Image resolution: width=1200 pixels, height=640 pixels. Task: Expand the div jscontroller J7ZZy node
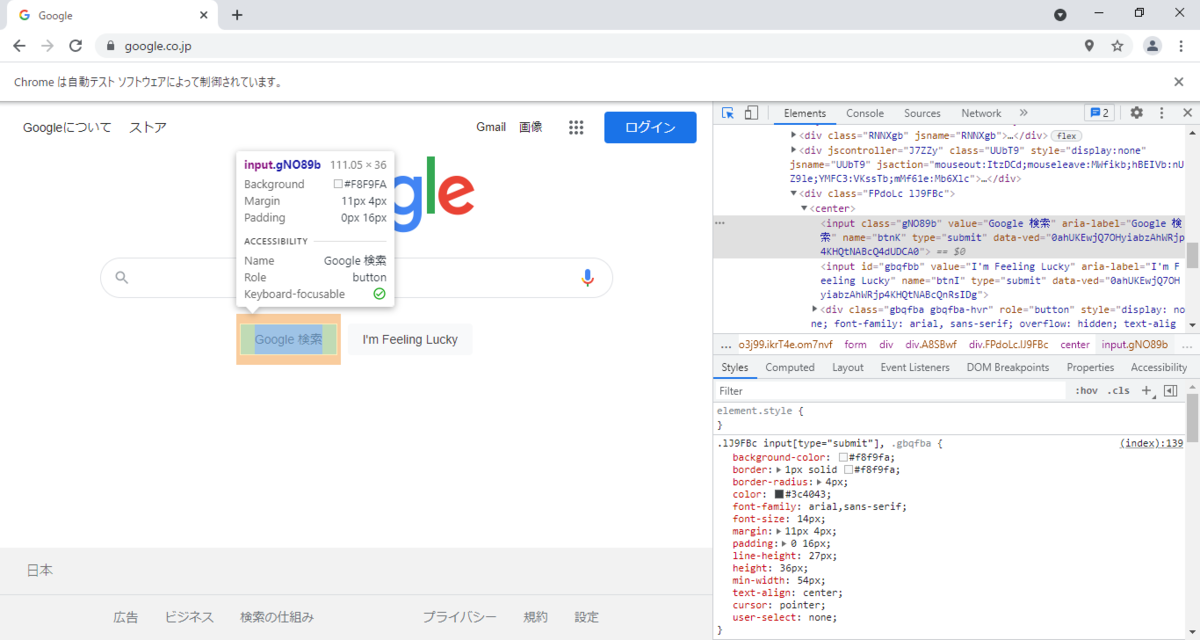point(794,150)
